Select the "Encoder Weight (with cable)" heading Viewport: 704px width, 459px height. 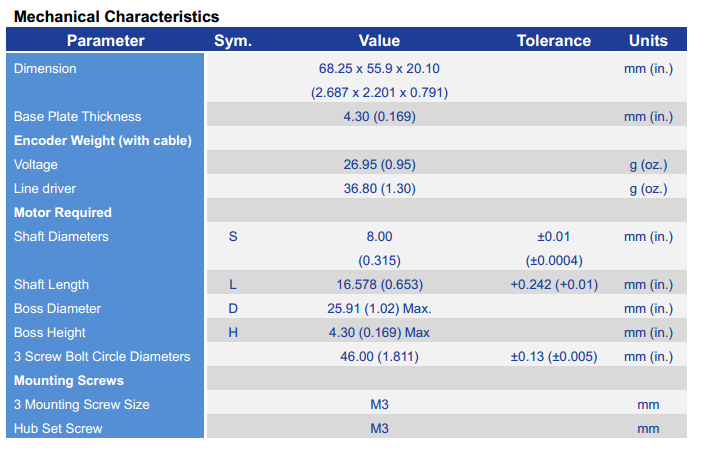pos(103,141)
